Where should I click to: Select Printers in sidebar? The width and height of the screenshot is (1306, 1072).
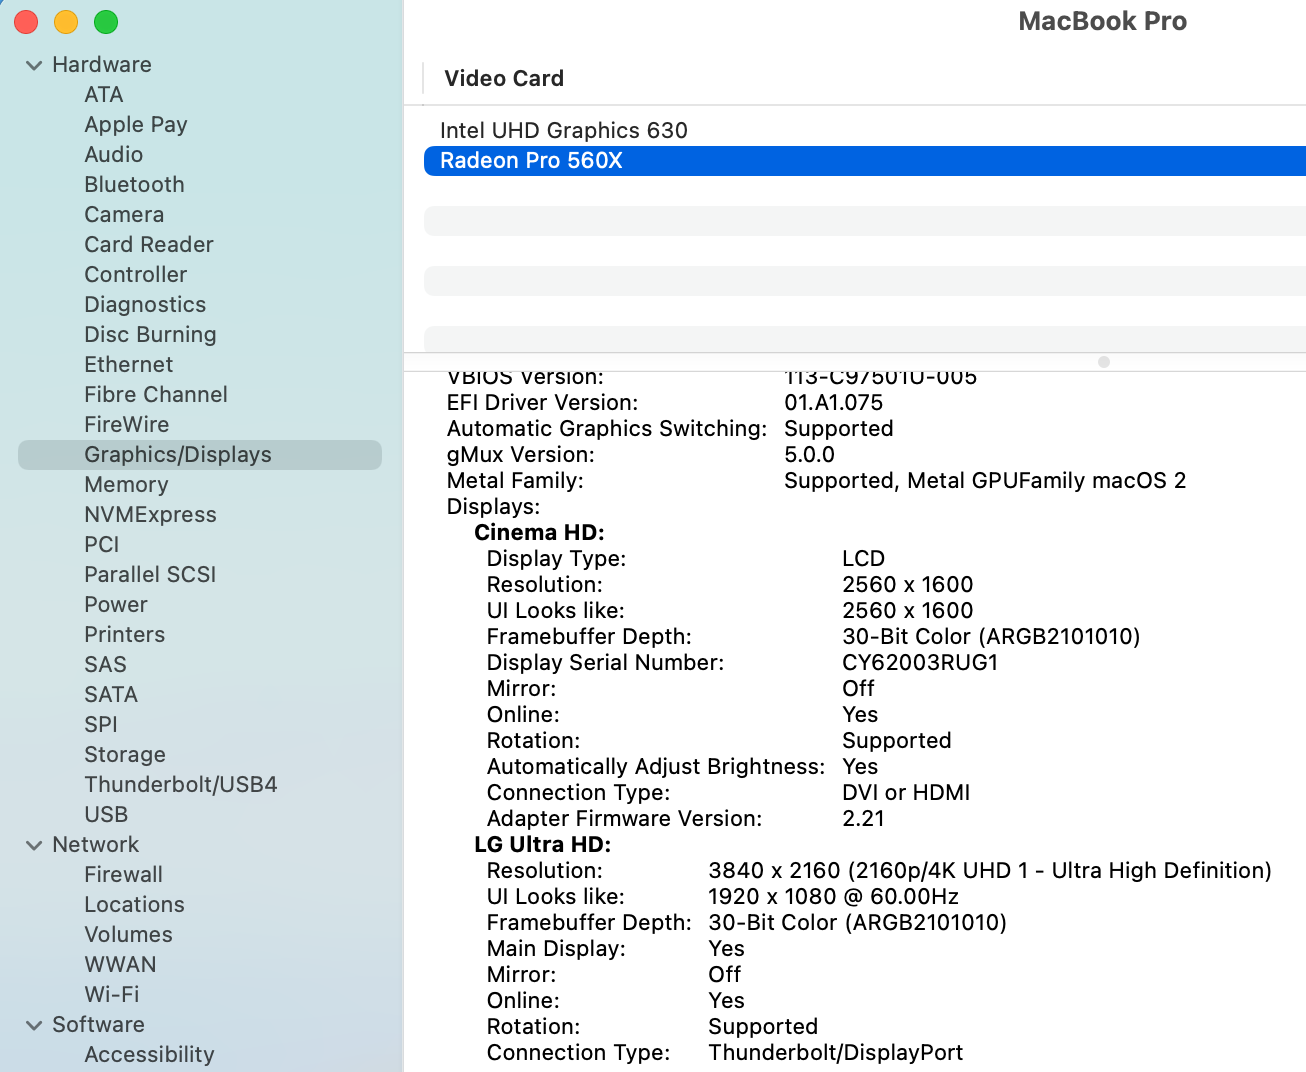pos(125,635)
